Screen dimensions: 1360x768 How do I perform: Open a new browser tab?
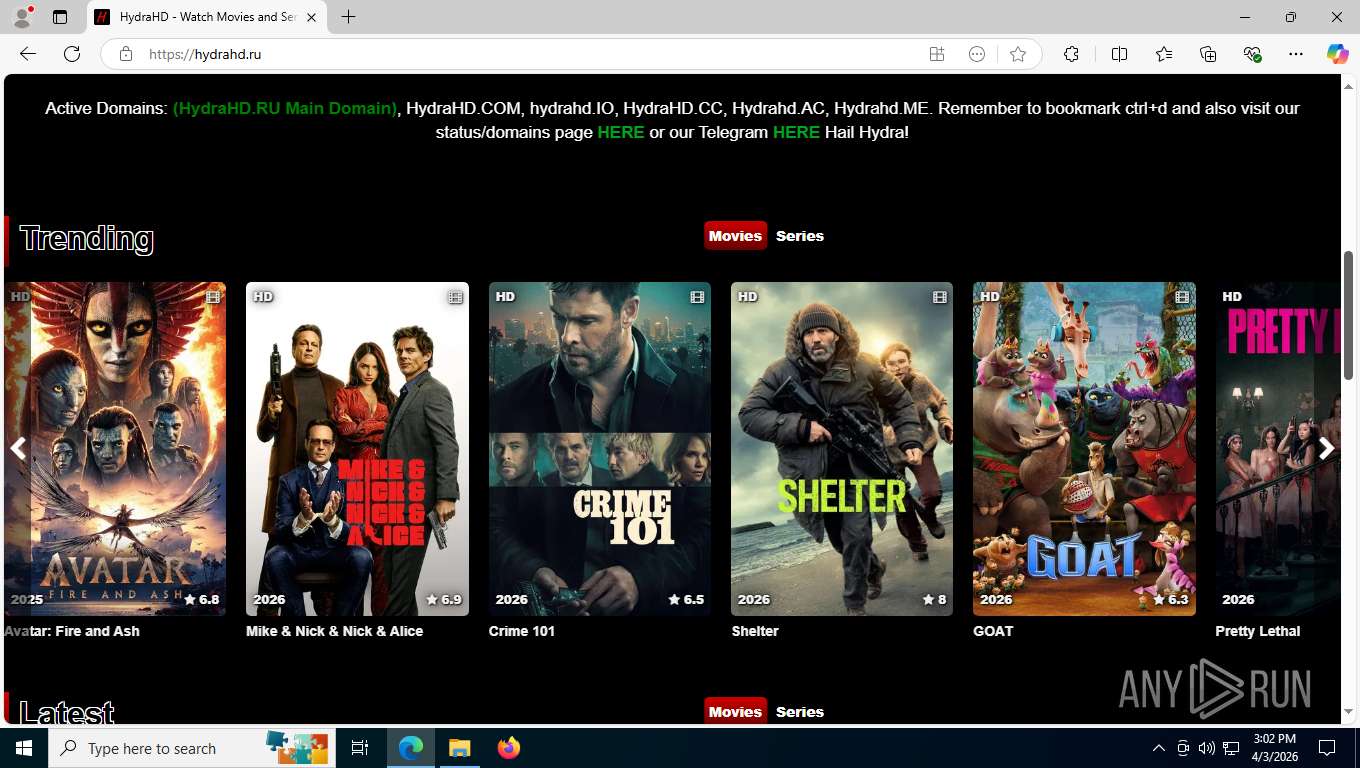(348, 17)
